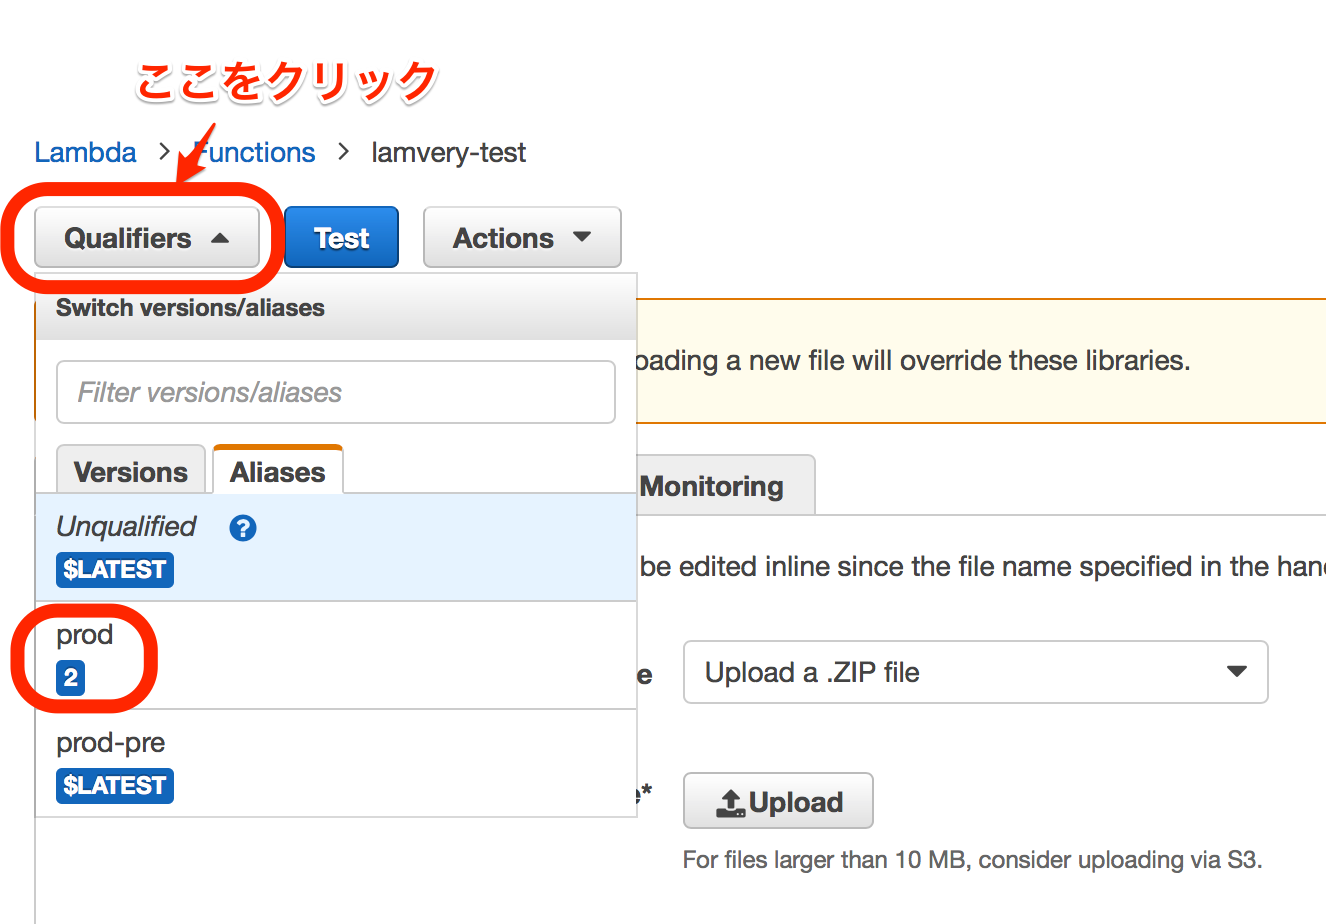Click the $LATEST badge under Unqualified
1326x924 pixels.
point(115,570)
